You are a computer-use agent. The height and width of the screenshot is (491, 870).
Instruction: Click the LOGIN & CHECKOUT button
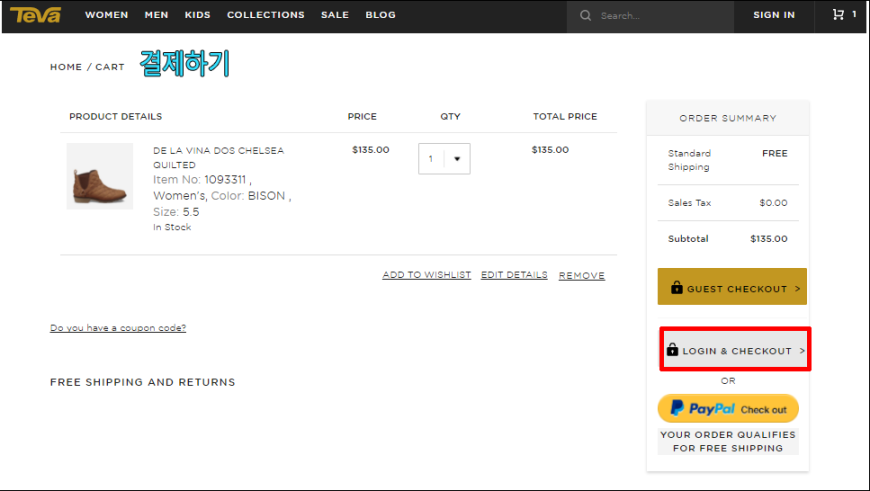735,350
